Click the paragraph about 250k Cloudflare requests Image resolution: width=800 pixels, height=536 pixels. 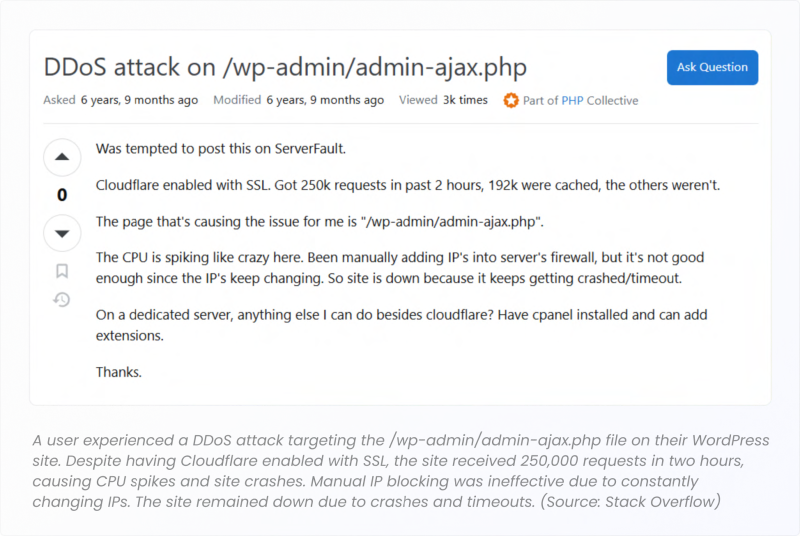(408, 185)
